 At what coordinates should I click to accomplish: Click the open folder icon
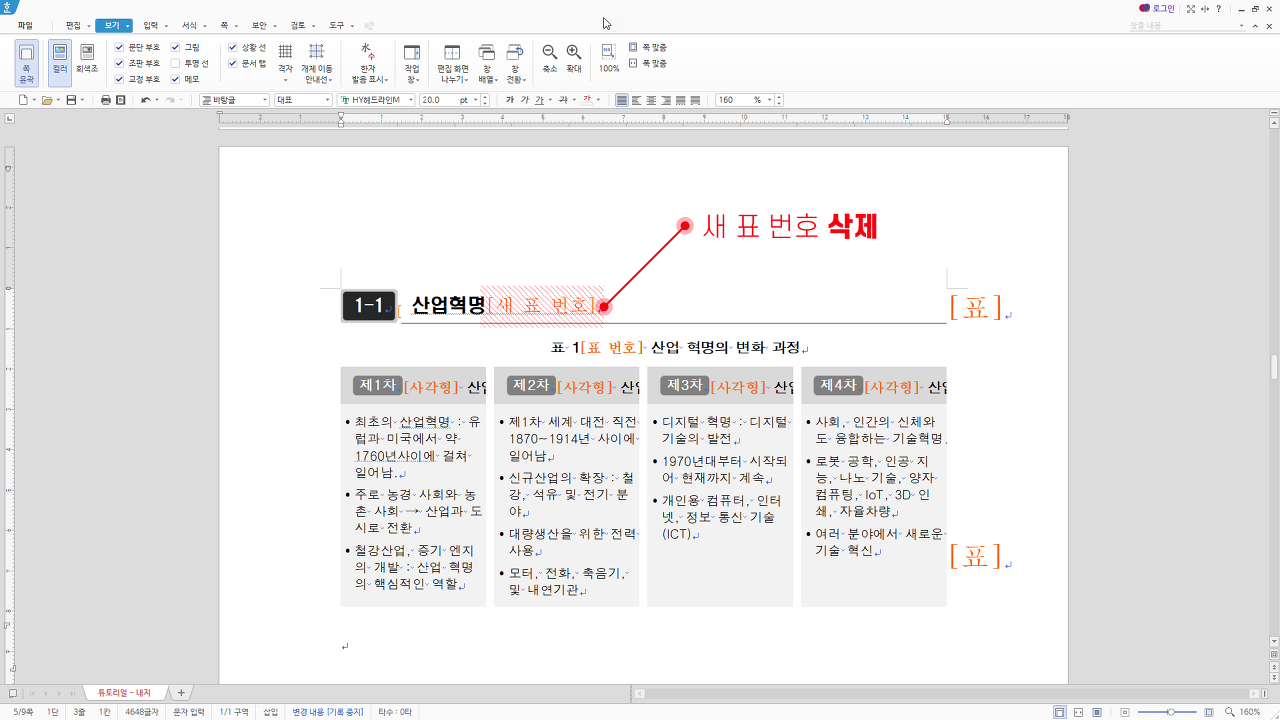pyautogui.click(x=47, y=100)
